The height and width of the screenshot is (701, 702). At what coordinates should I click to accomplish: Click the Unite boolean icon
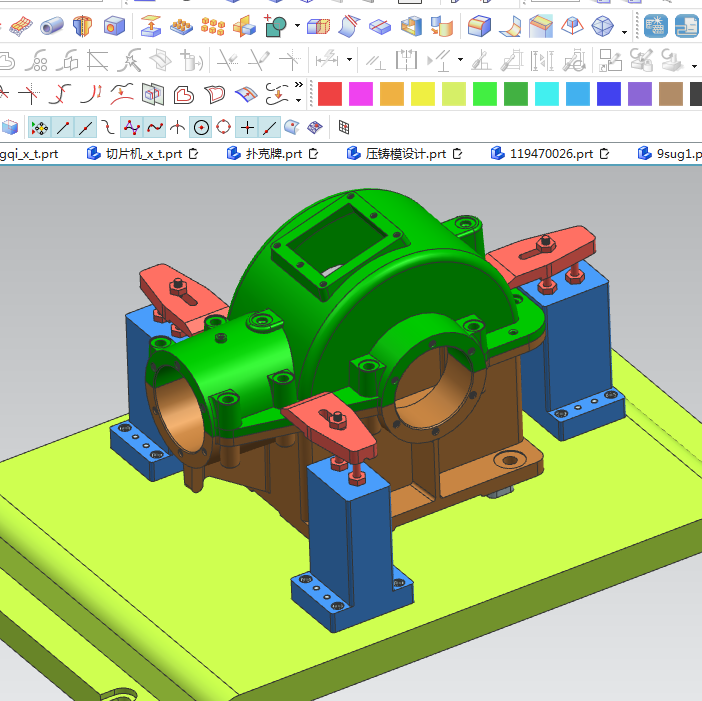point(275,26)
